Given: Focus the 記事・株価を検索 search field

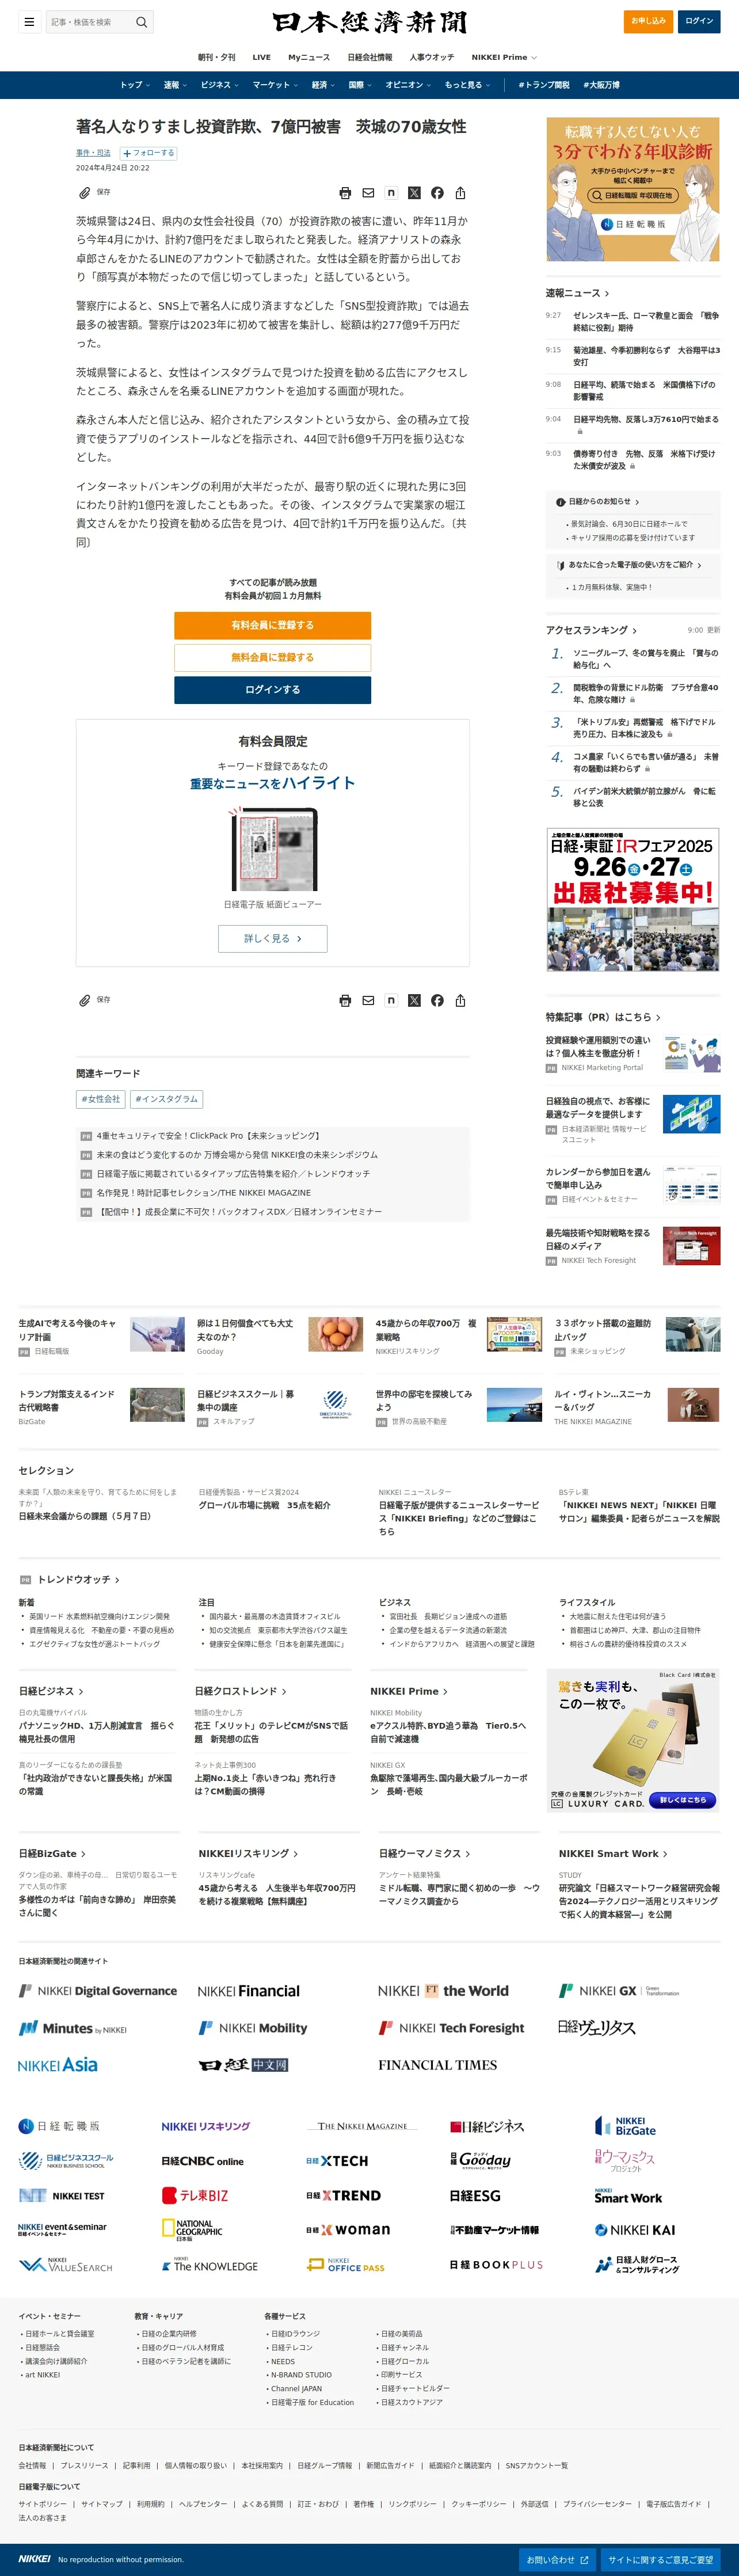Looking at the screenshot, I should pyautogui.click(x=90, y=22).
